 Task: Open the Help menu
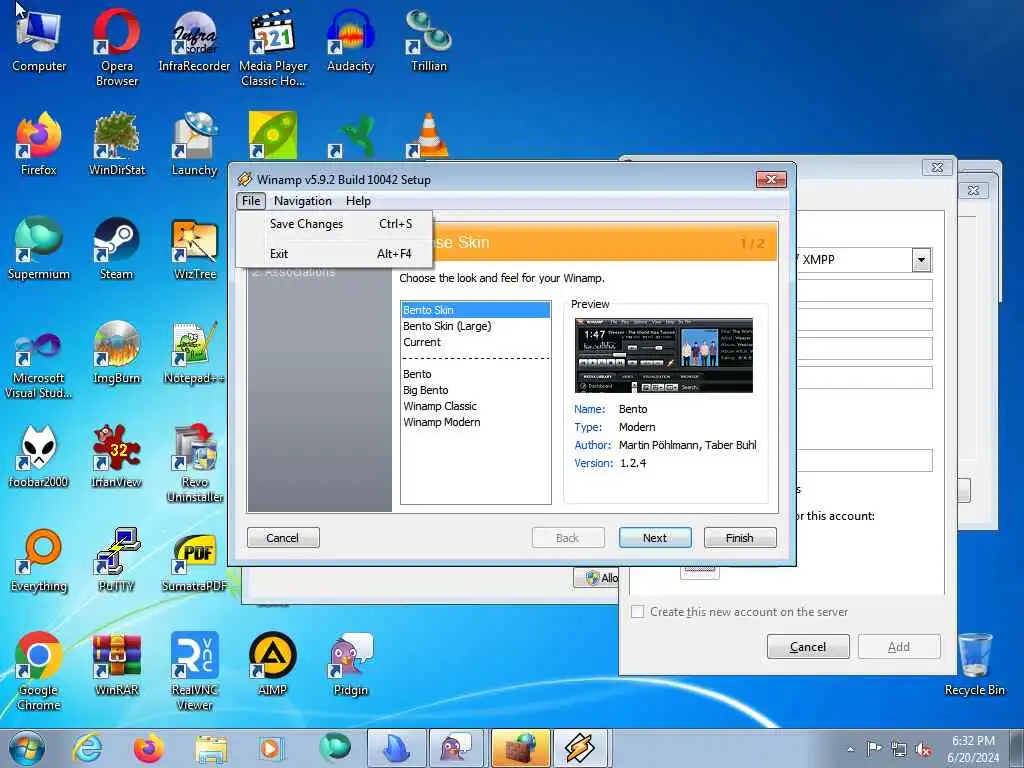(358, 200)
